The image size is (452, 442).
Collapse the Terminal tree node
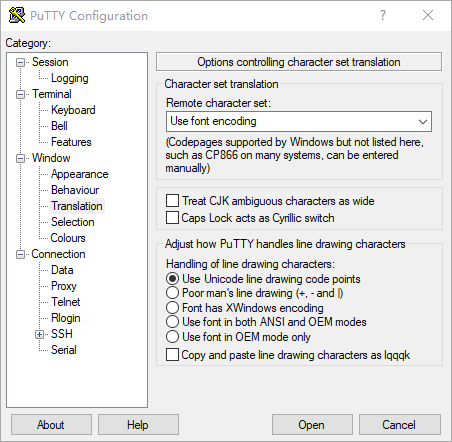click(x=21, y=94)
